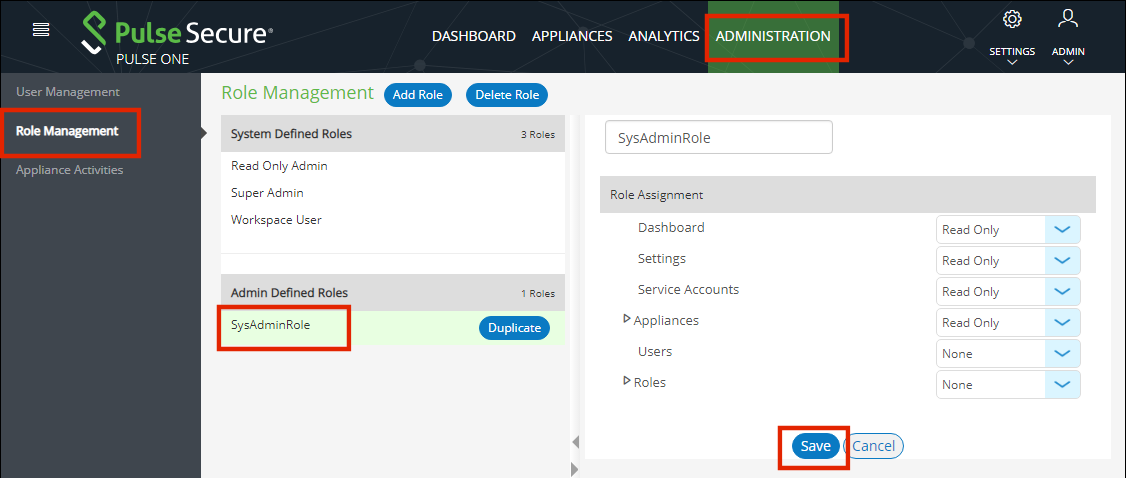The image size is (1126, 478).
Task: Open the Roles permission dropdown
Action: coord(1008,384)
